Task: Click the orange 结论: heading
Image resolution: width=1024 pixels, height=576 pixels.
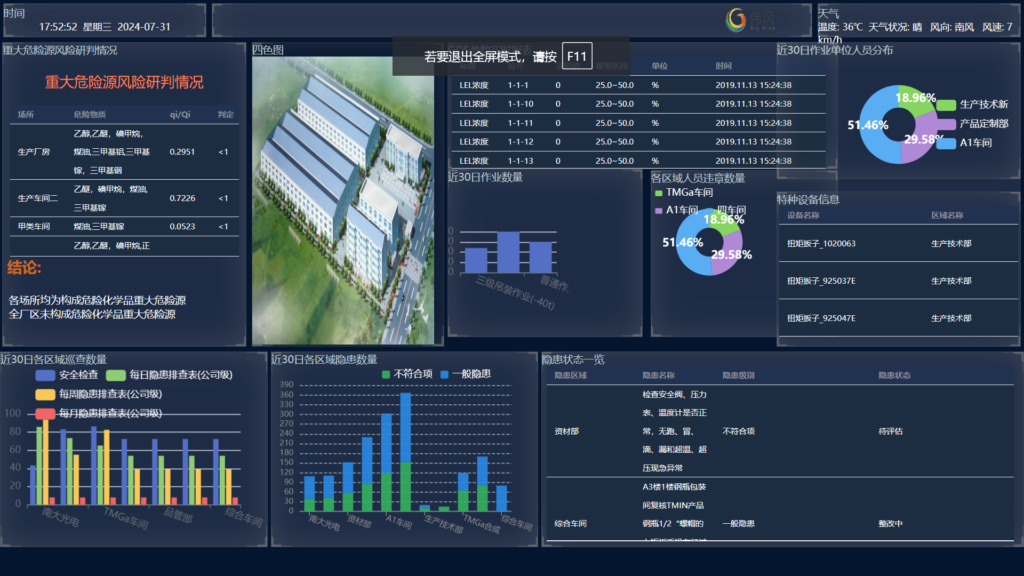Action: 24,267
